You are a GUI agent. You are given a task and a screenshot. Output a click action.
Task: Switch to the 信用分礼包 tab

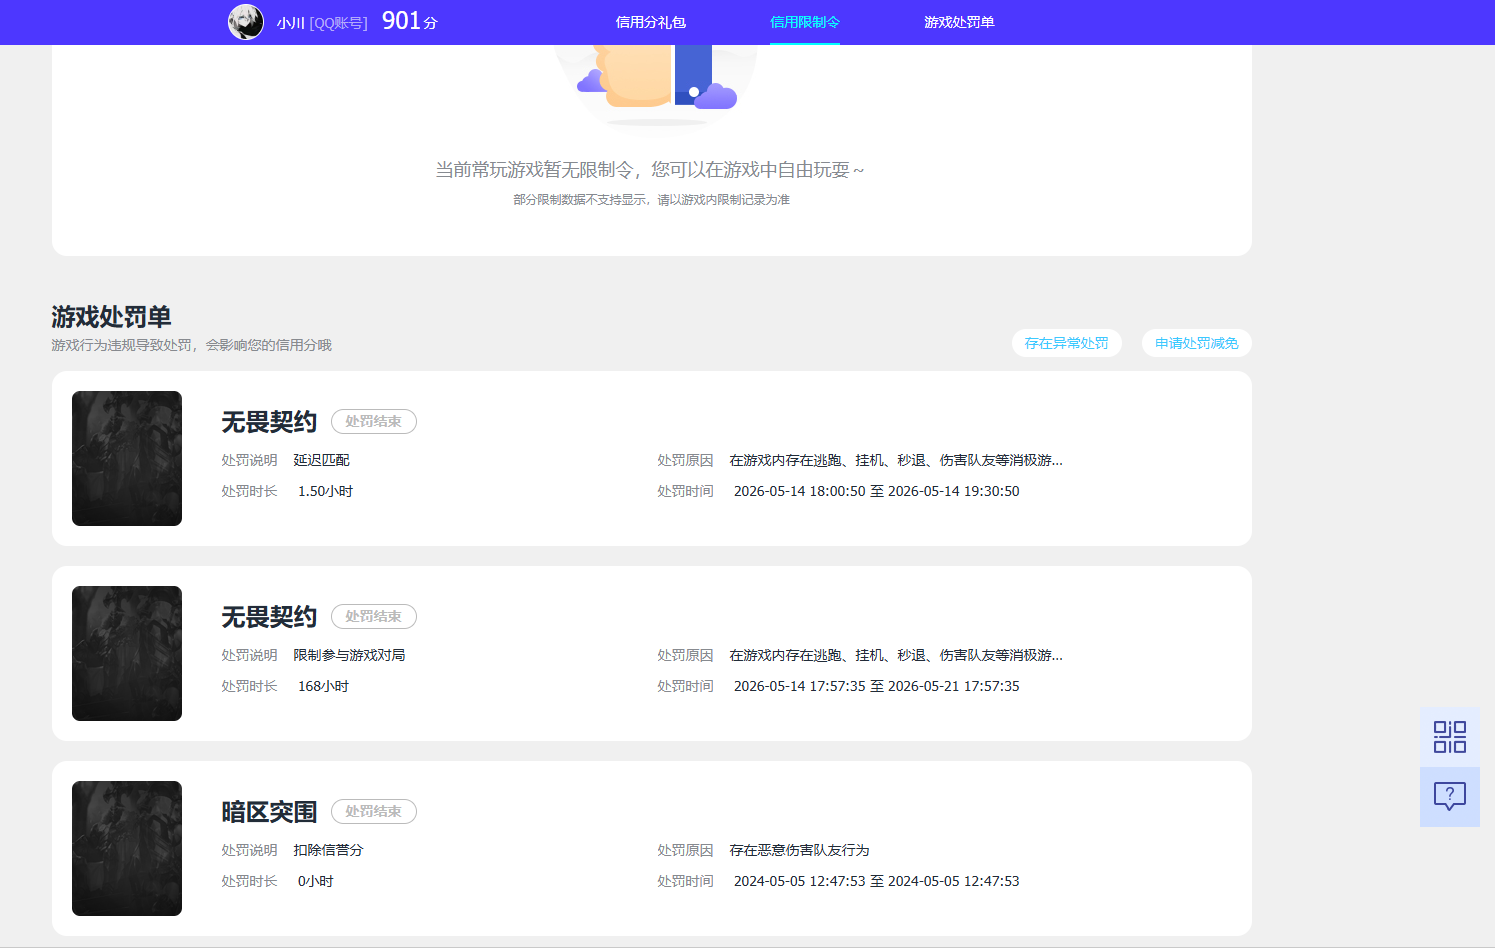(x=651, y=22)
